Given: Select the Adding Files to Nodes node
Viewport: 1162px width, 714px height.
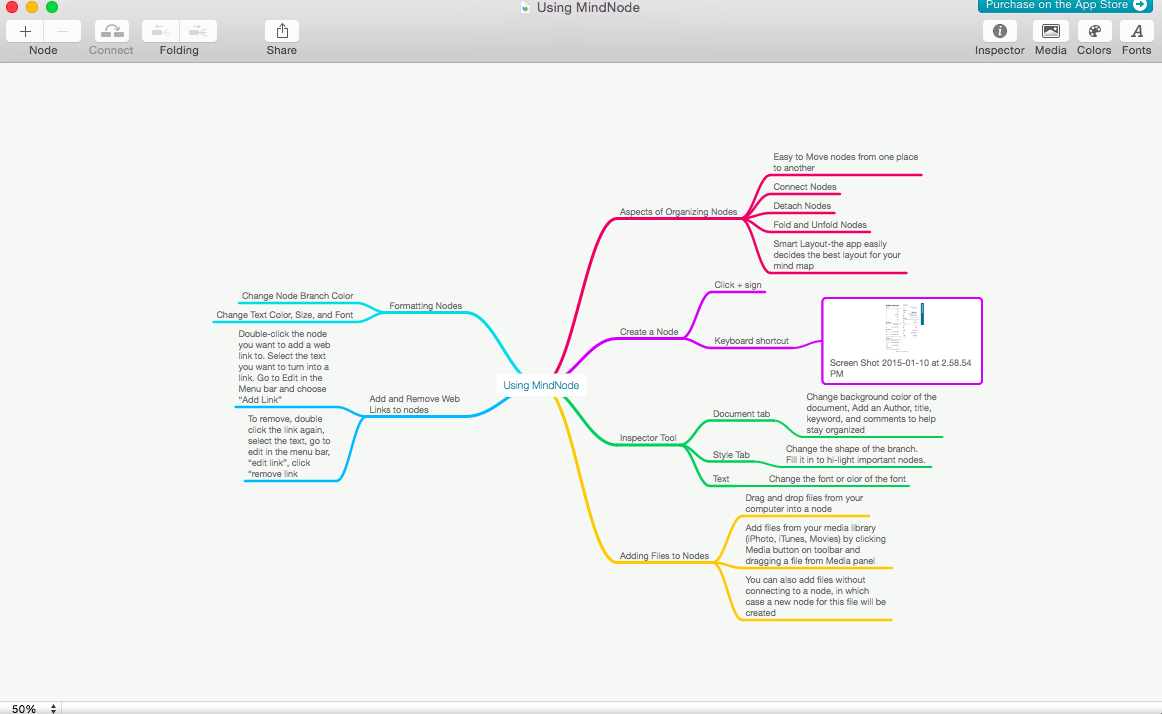Looking at the screenshot, I should pyautogui.click(x=664, y=555).
